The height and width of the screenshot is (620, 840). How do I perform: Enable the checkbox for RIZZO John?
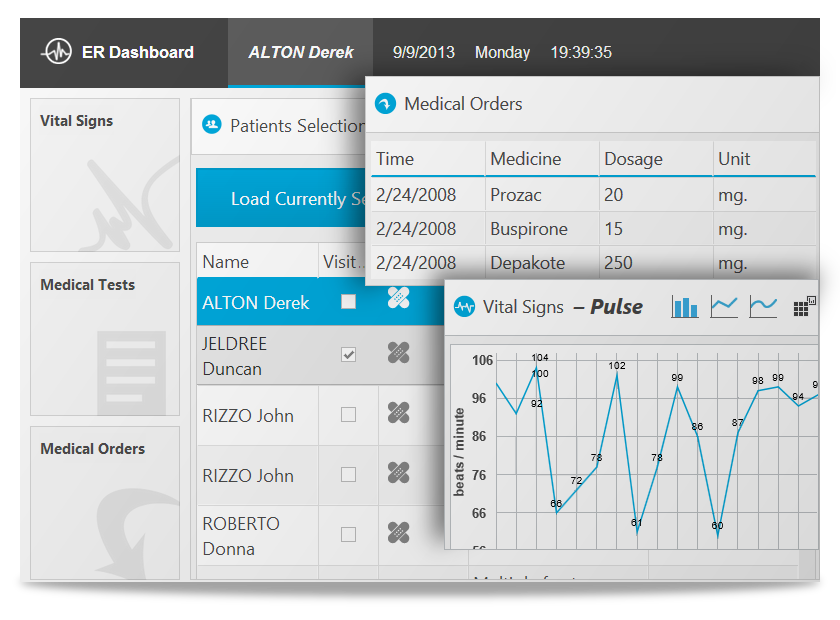click(x=348, y=417)
